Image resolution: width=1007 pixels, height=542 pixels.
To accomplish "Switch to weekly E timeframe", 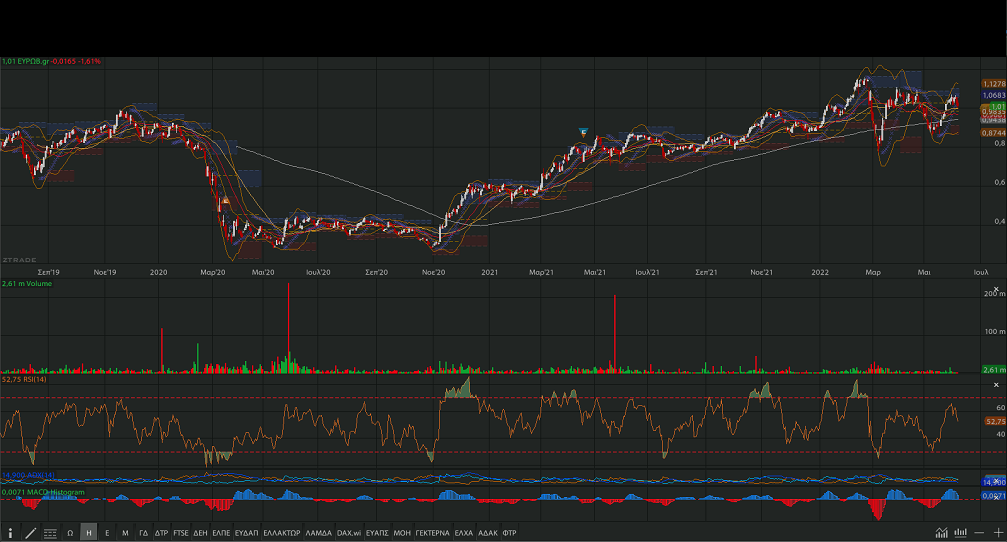I will (107, 533).
